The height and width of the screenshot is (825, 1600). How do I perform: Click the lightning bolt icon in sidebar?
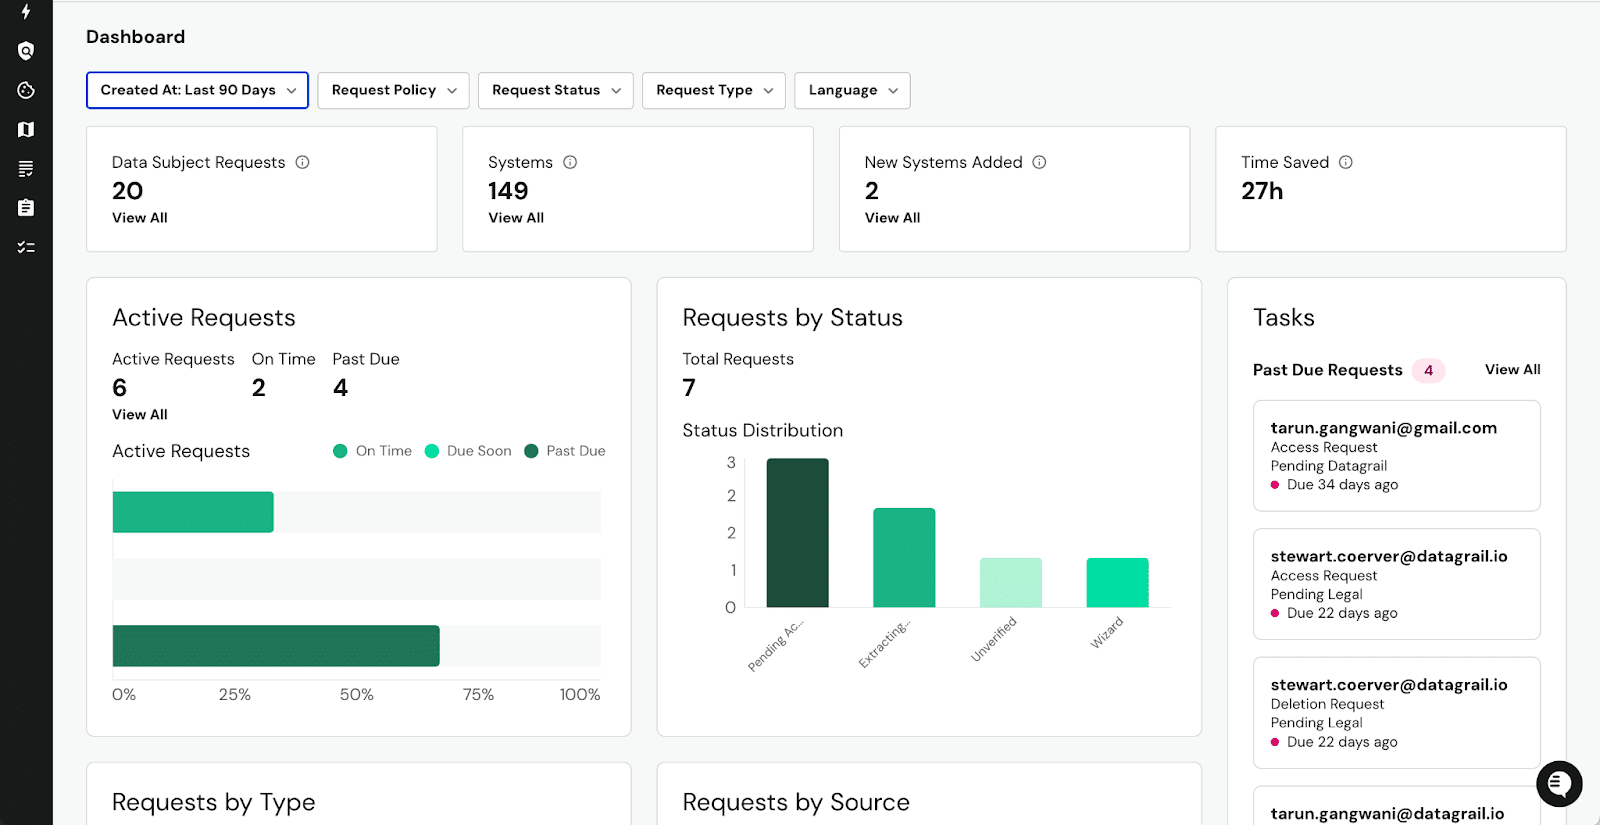coord(26,12)
